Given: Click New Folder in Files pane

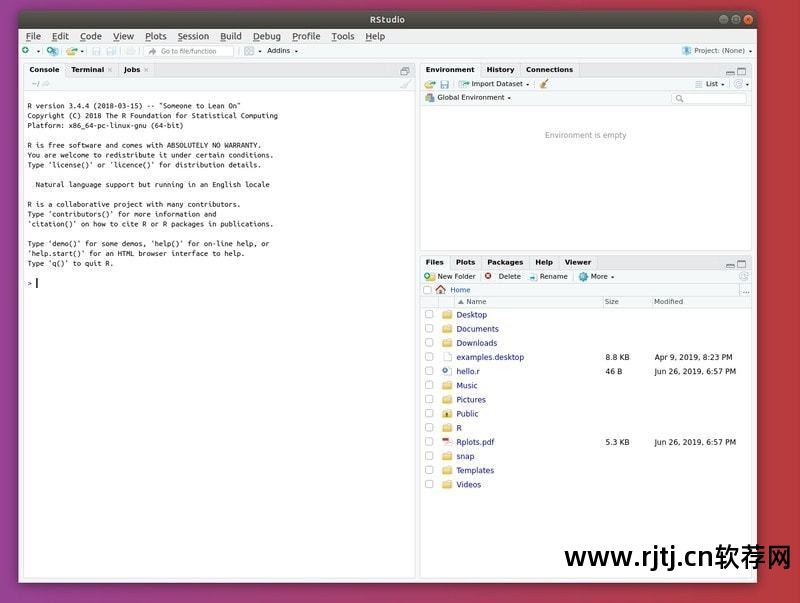Looking at the screenshot, I should click(449, 277).
